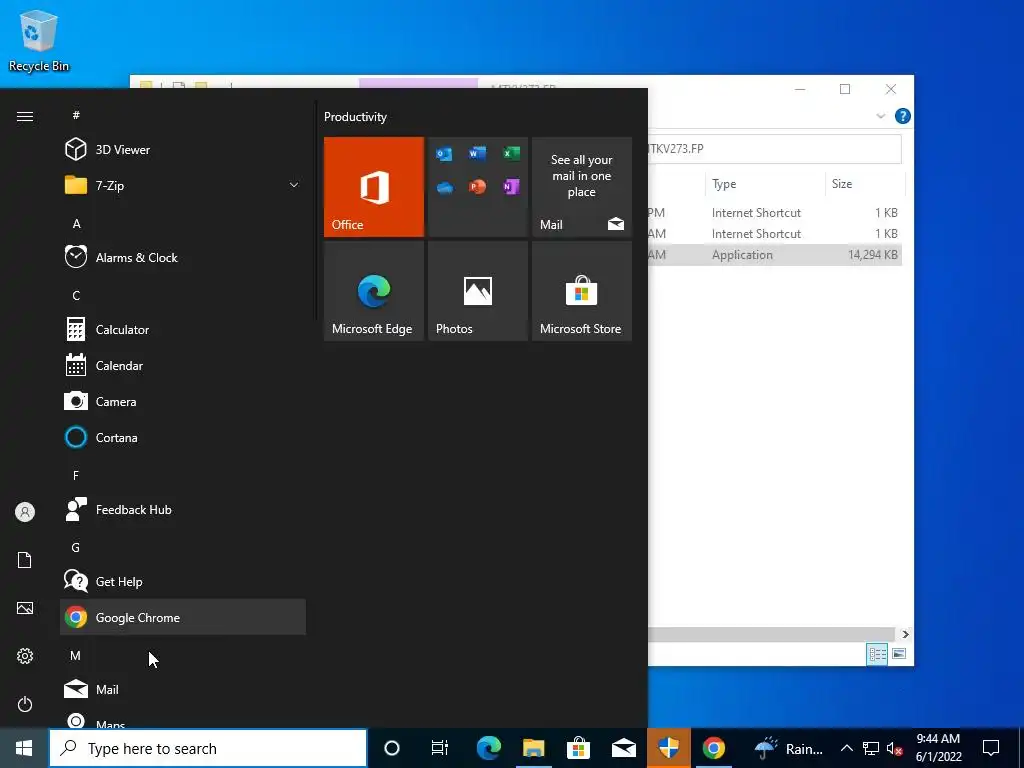
Task: Open Google Chrome from taskbar
Action: (x=714, y=748)
